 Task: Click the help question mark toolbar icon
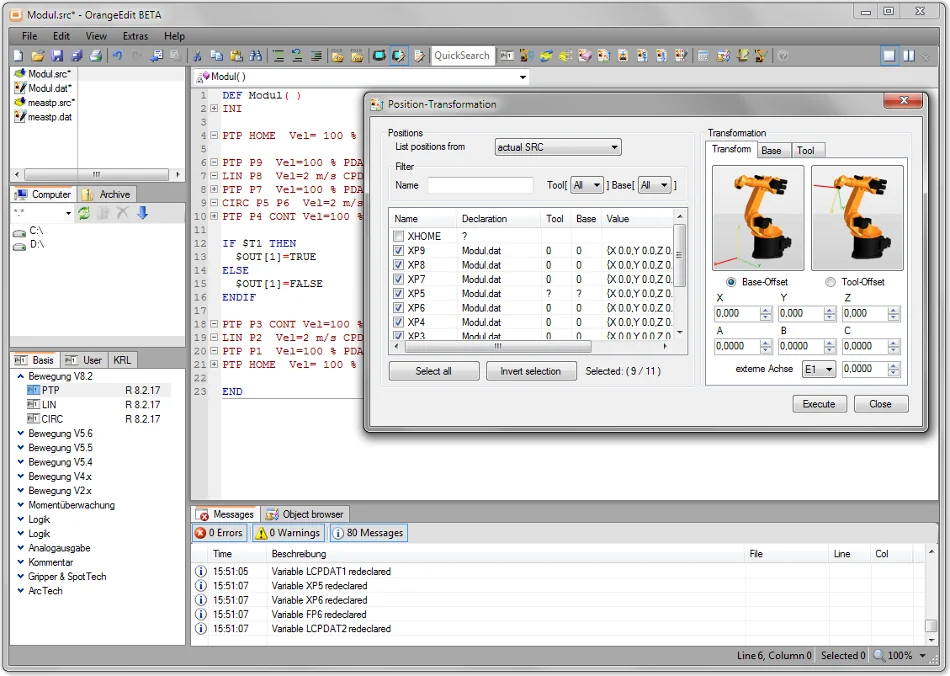click(x=783, y=56)
